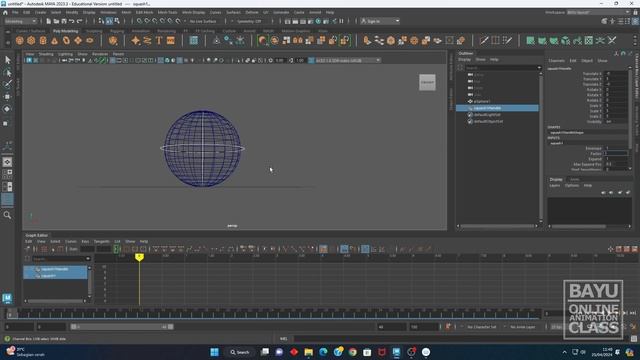
Task: Switch to the Poly Modeling shelf tab
Action: point(65,31)
